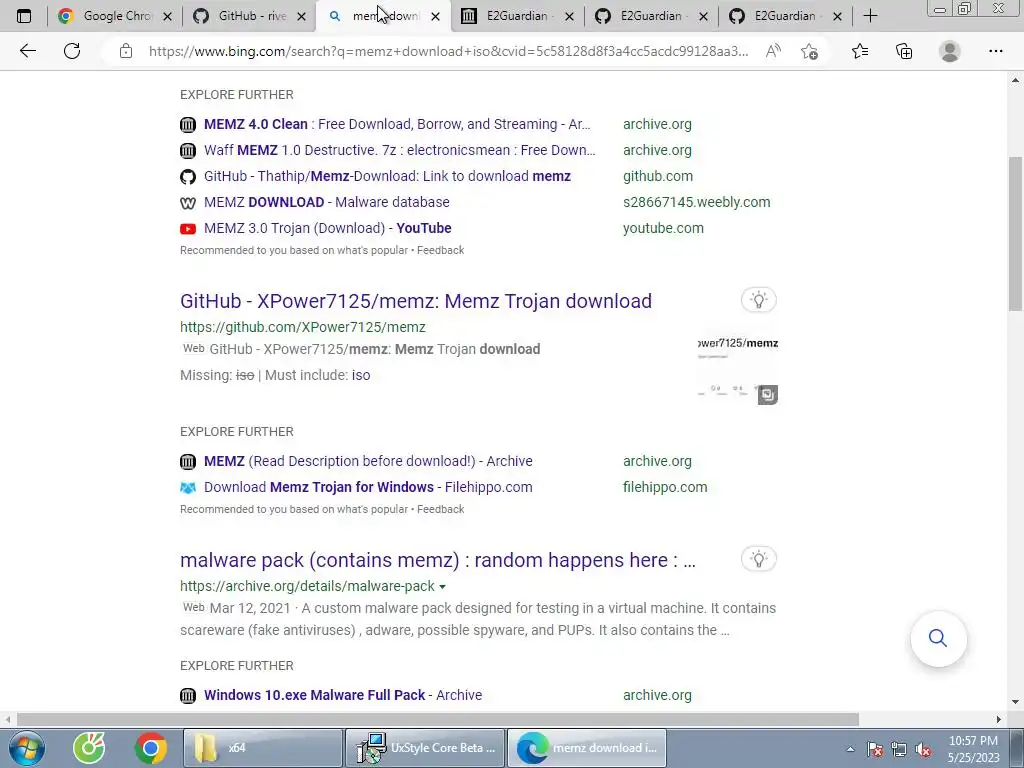Click the address bar URL field
The width and height of the screenshot is (1024, 768).
pos(448,51)
